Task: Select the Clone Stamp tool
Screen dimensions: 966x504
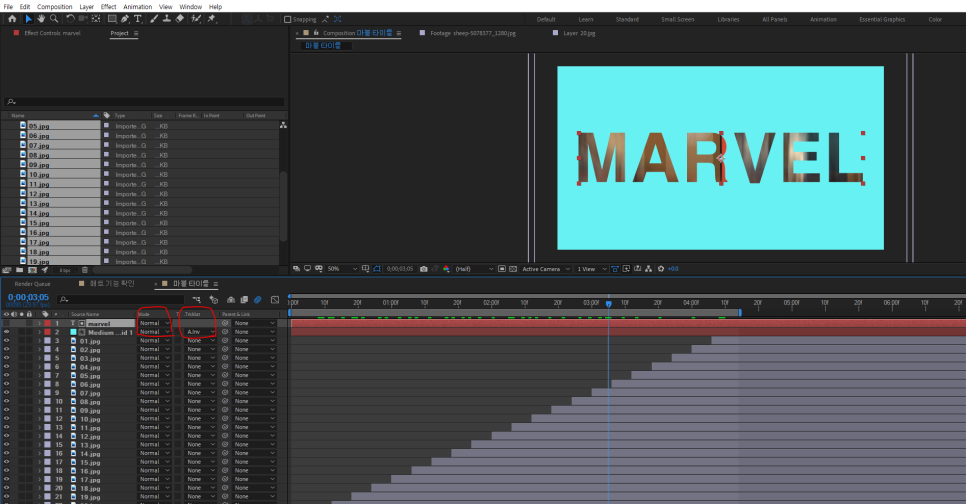Action: [x=166, y=19]
